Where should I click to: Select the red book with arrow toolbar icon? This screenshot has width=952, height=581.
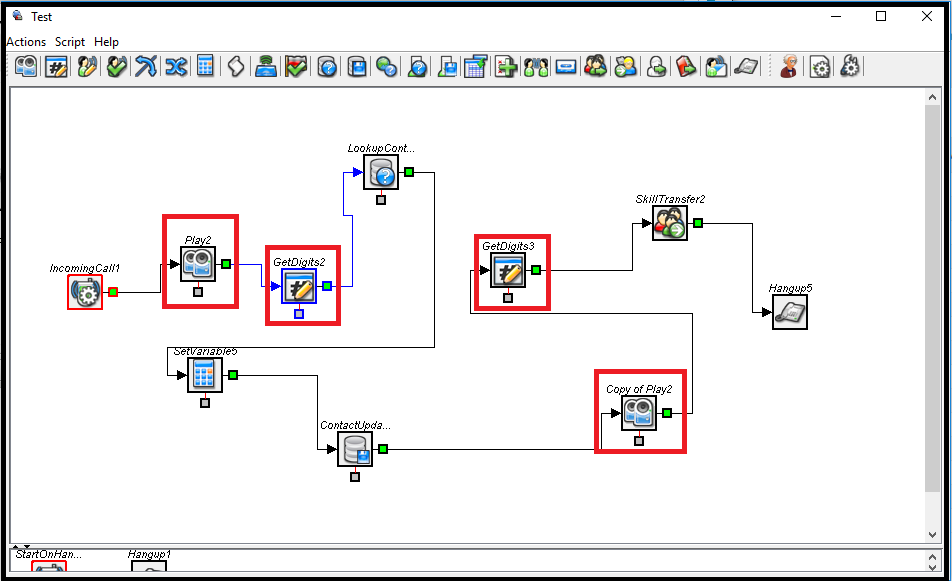(685, 66)
